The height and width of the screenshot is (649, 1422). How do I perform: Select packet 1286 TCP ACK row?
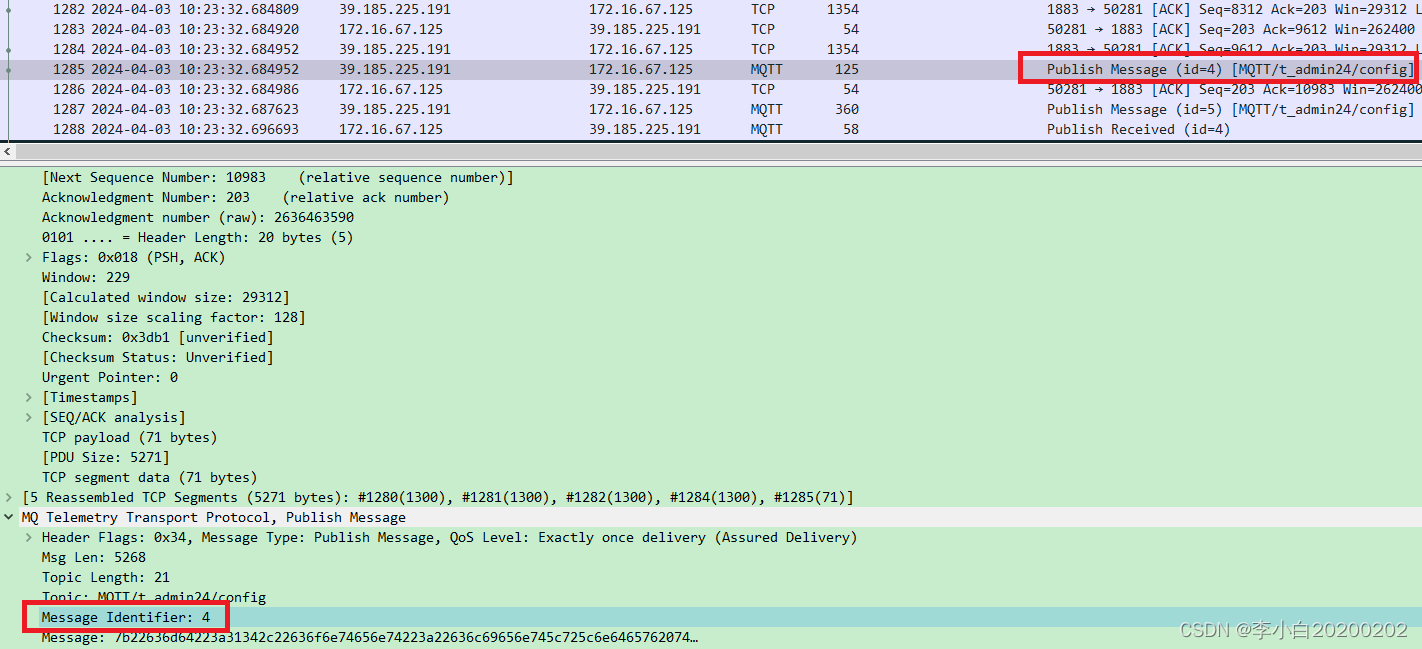pos(400,89)
